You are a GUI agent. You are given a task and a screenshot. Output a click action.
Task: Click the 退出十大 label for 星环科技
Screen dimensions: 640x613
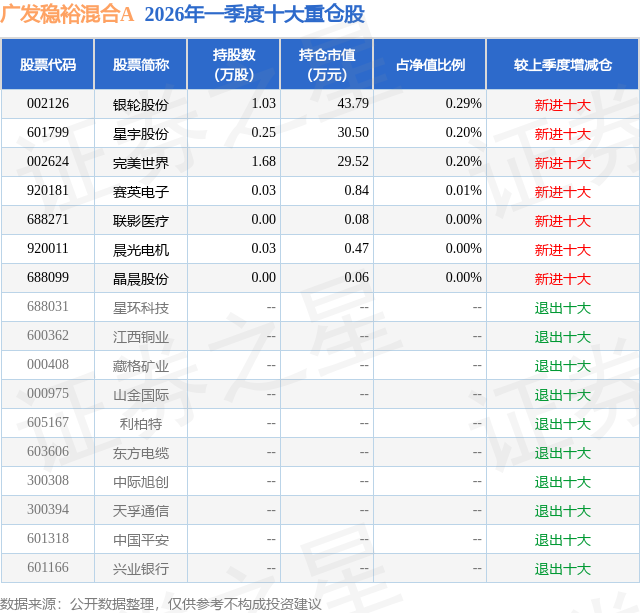(563, 308)
